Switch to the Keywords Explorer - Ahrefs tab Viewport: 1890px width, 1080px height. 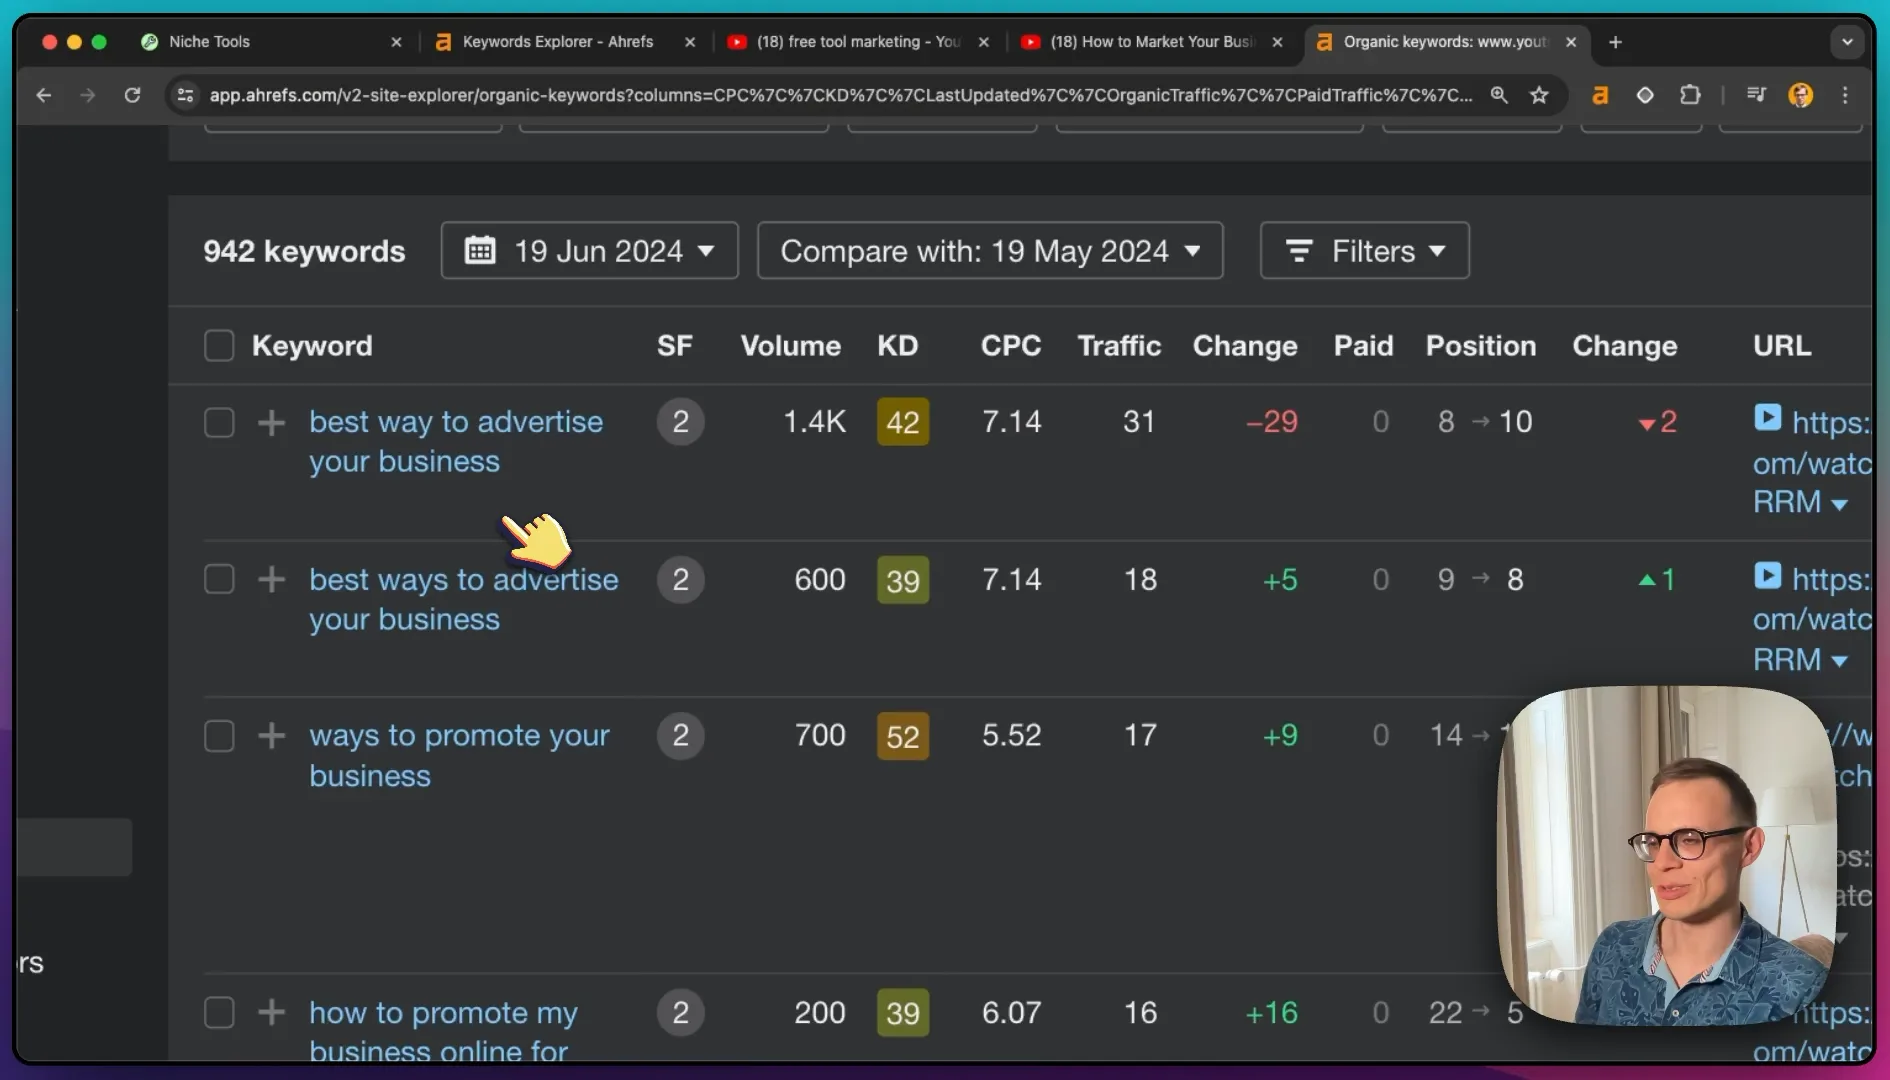click(x=564, y=42)
